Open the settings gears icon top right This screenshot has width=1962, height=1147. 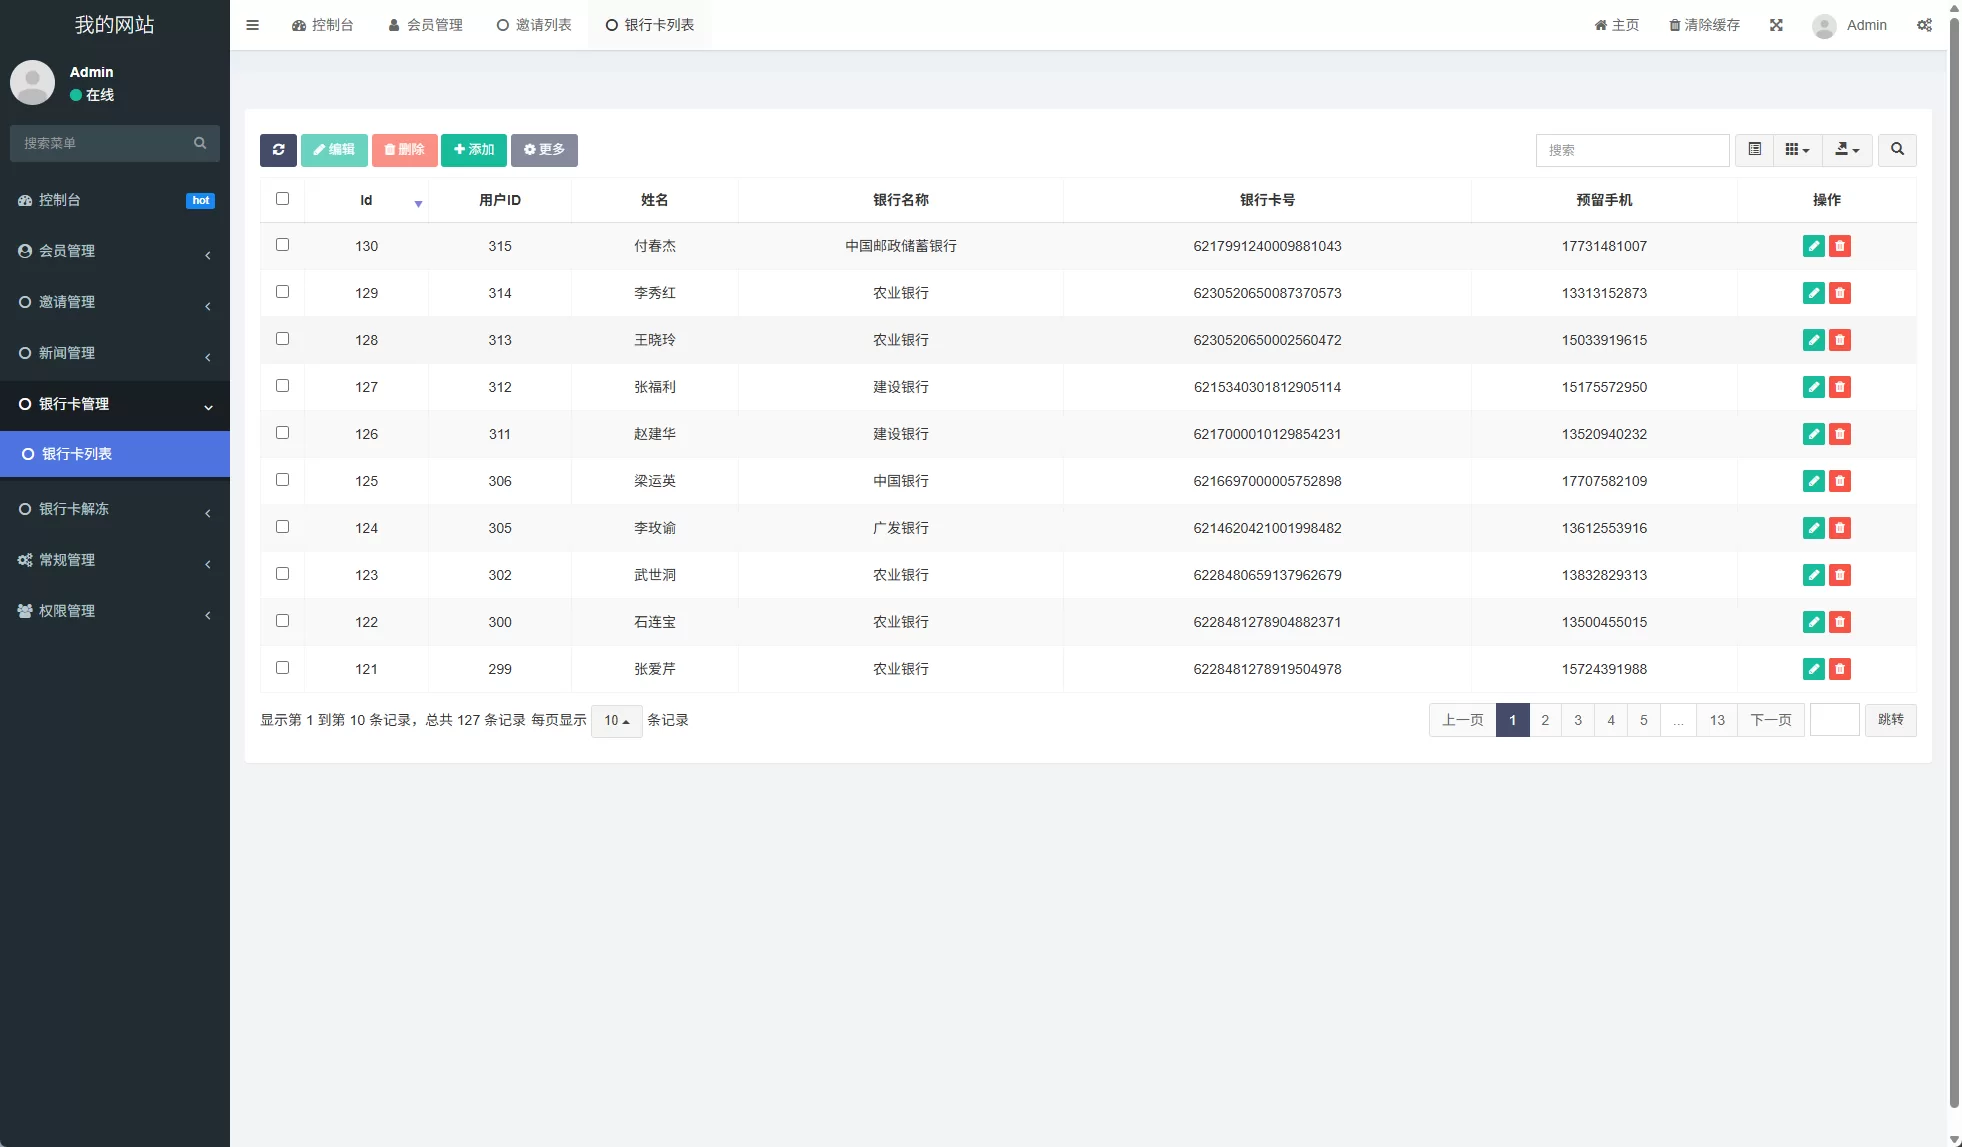coord(1924,25)
